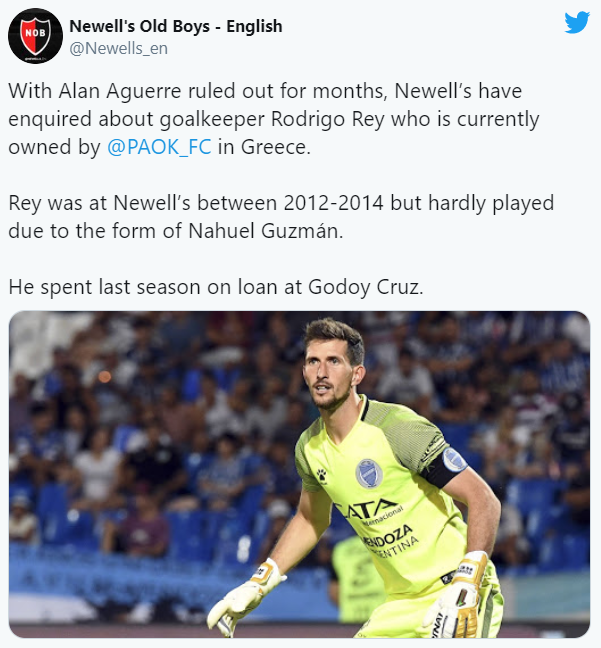The image size is (601, 648).
Task: Click the captain armband badge in the photo
Action: [454, 460]
